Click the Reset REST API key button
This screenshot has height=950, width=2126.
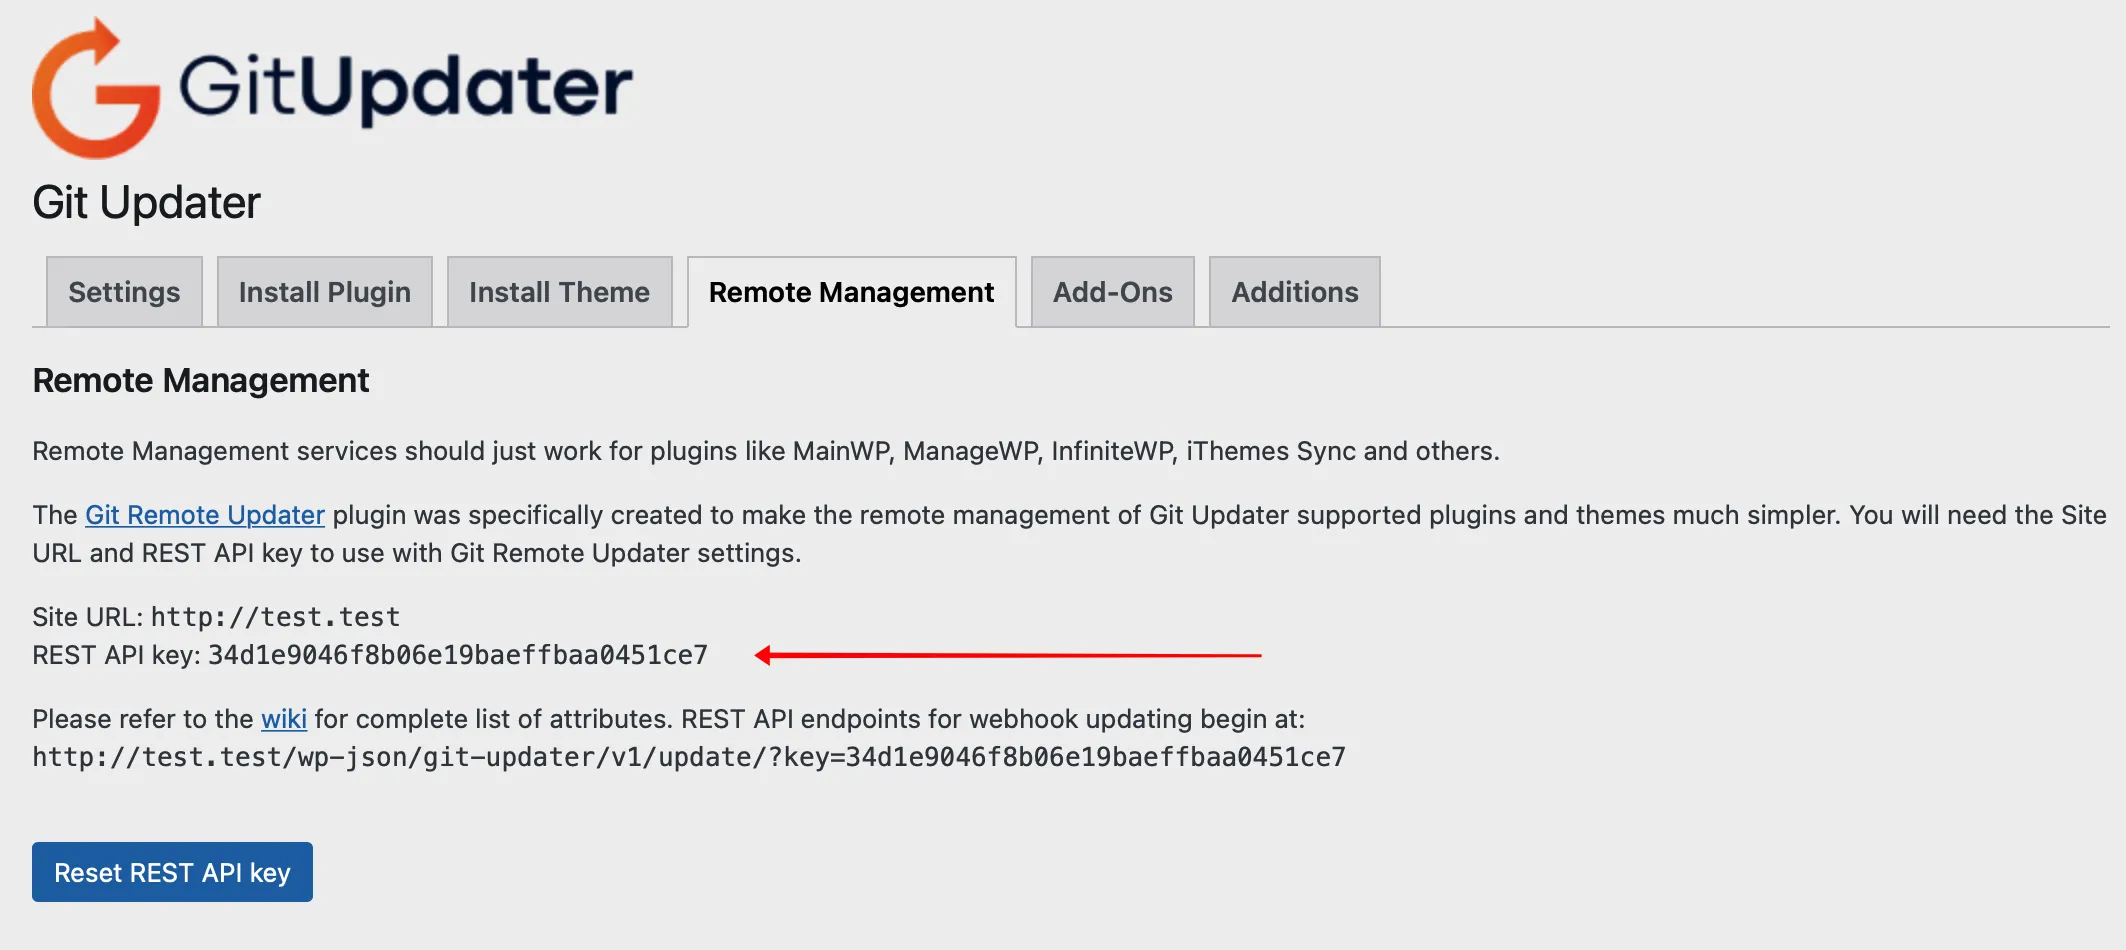[x=171, y=872]
